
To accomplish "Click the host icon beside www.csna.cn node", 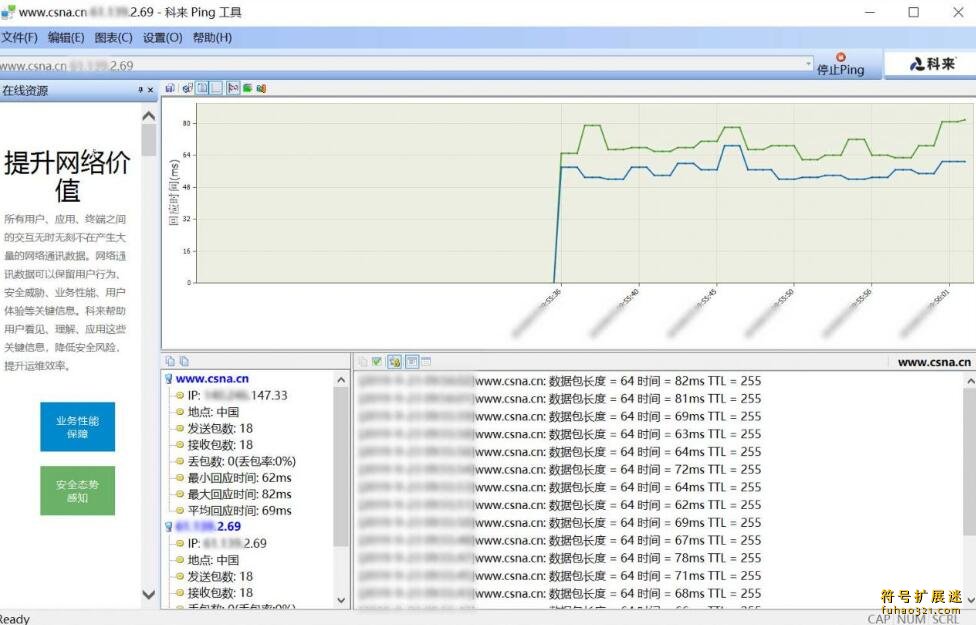I will (x=169, y=378).
